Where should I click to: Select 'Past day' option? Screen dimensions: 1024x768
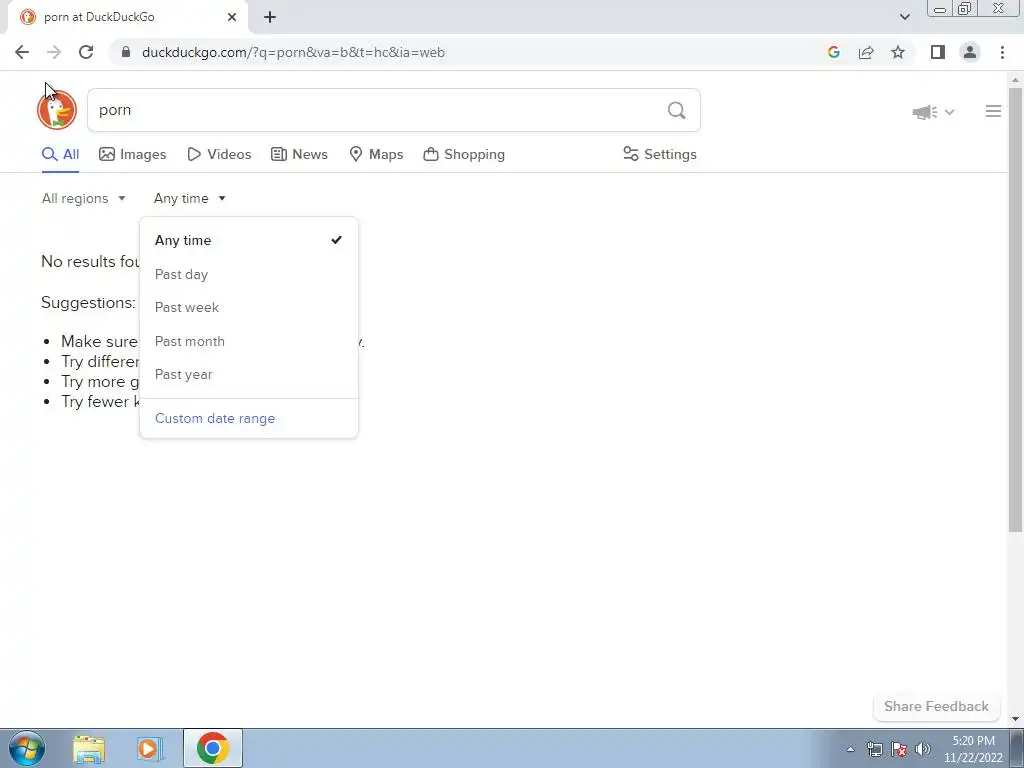coord(249,274)
